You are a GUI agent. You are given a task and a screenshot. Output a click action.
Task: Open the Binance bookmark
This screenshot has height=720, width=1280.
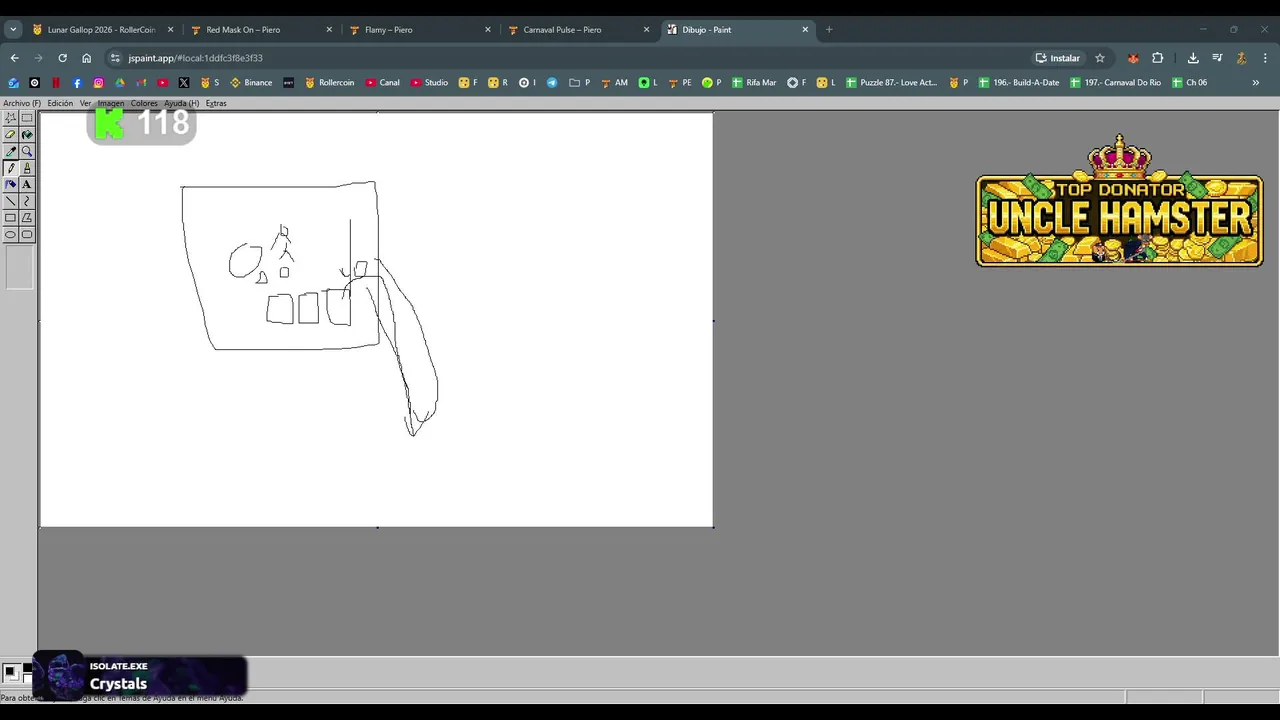click(x=251, y=82)
